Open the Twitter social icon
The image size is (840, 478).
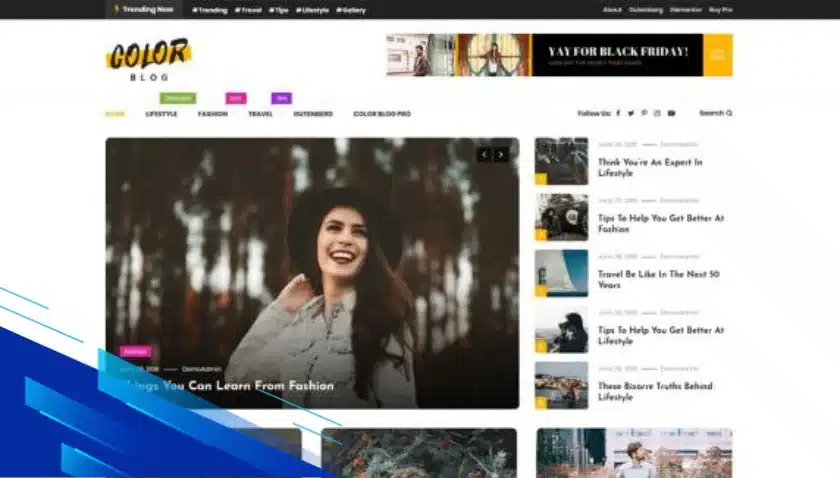[x=631, y=113]
